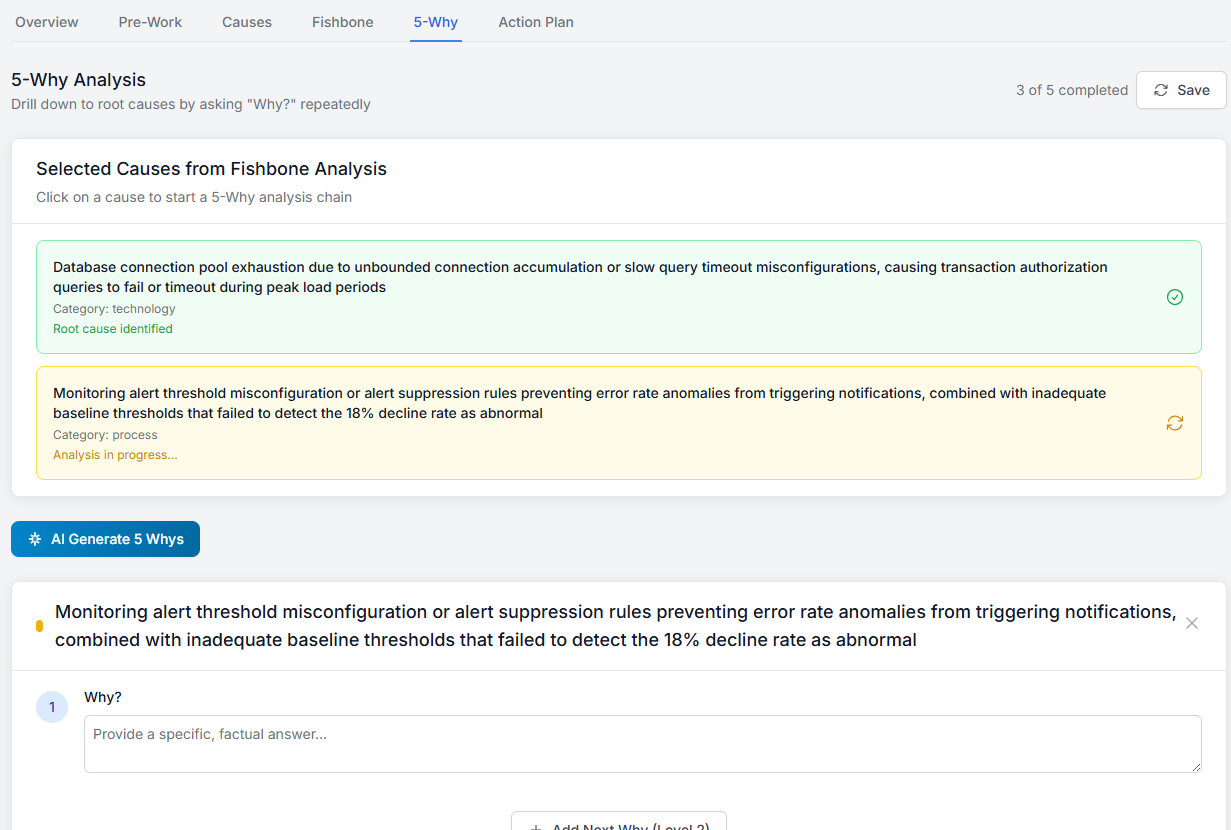Click 'Category: process' label
1231x830 pixels.
[105, 435]
